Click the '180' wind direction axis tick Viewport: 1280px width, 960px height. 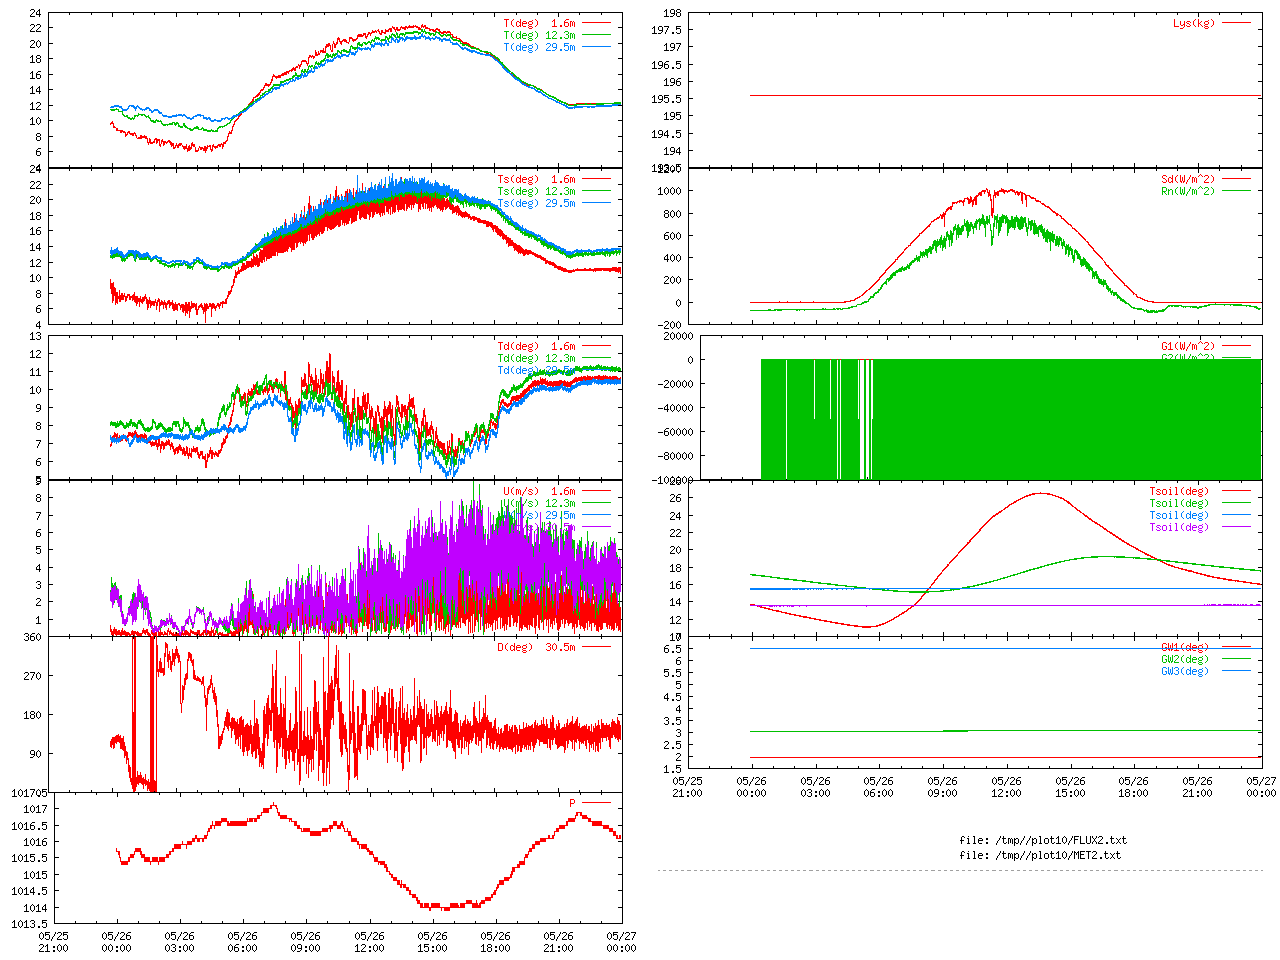coord(32,715)
